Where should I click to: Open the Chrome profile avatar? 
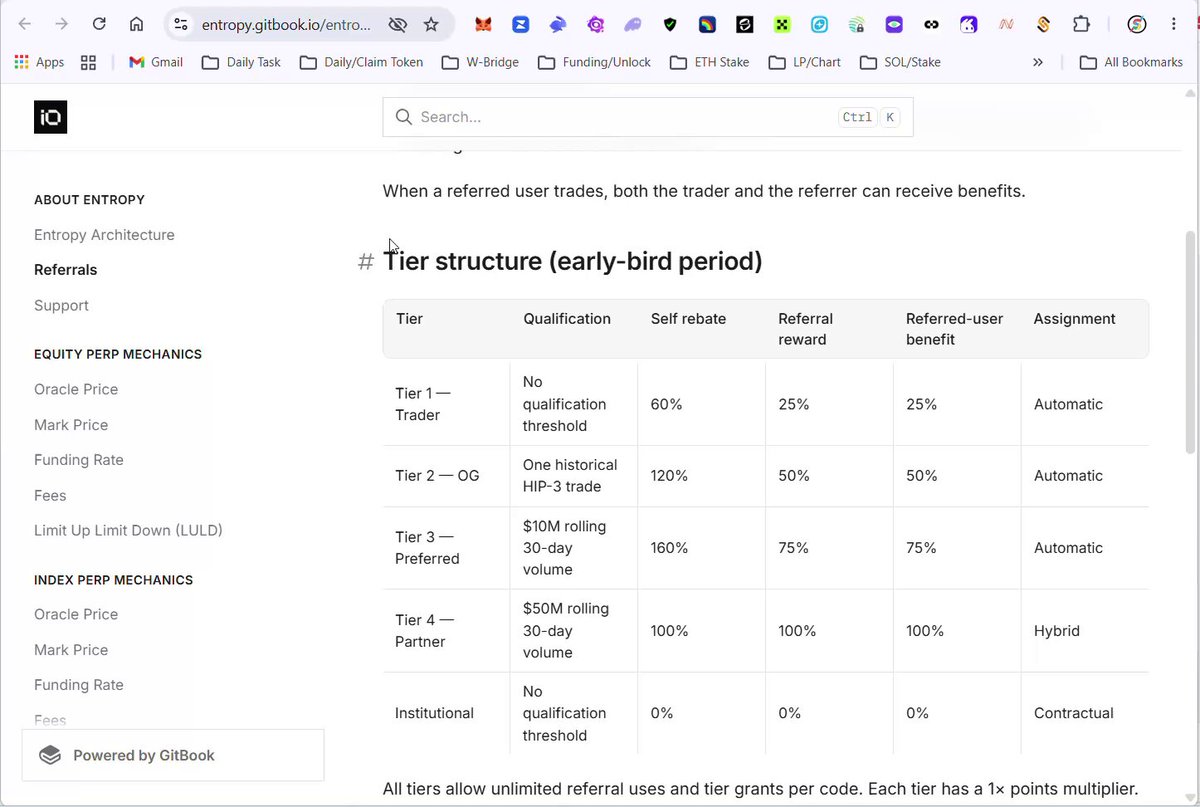[x=1136, y=24]
